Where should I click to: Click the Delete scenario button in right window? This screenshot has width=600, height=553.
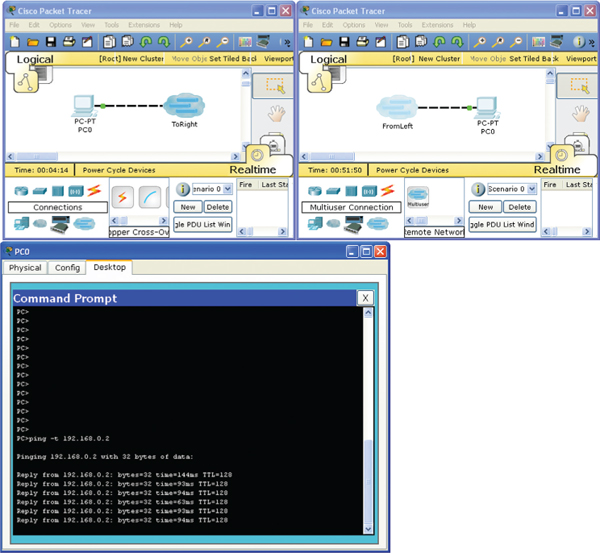518,207
